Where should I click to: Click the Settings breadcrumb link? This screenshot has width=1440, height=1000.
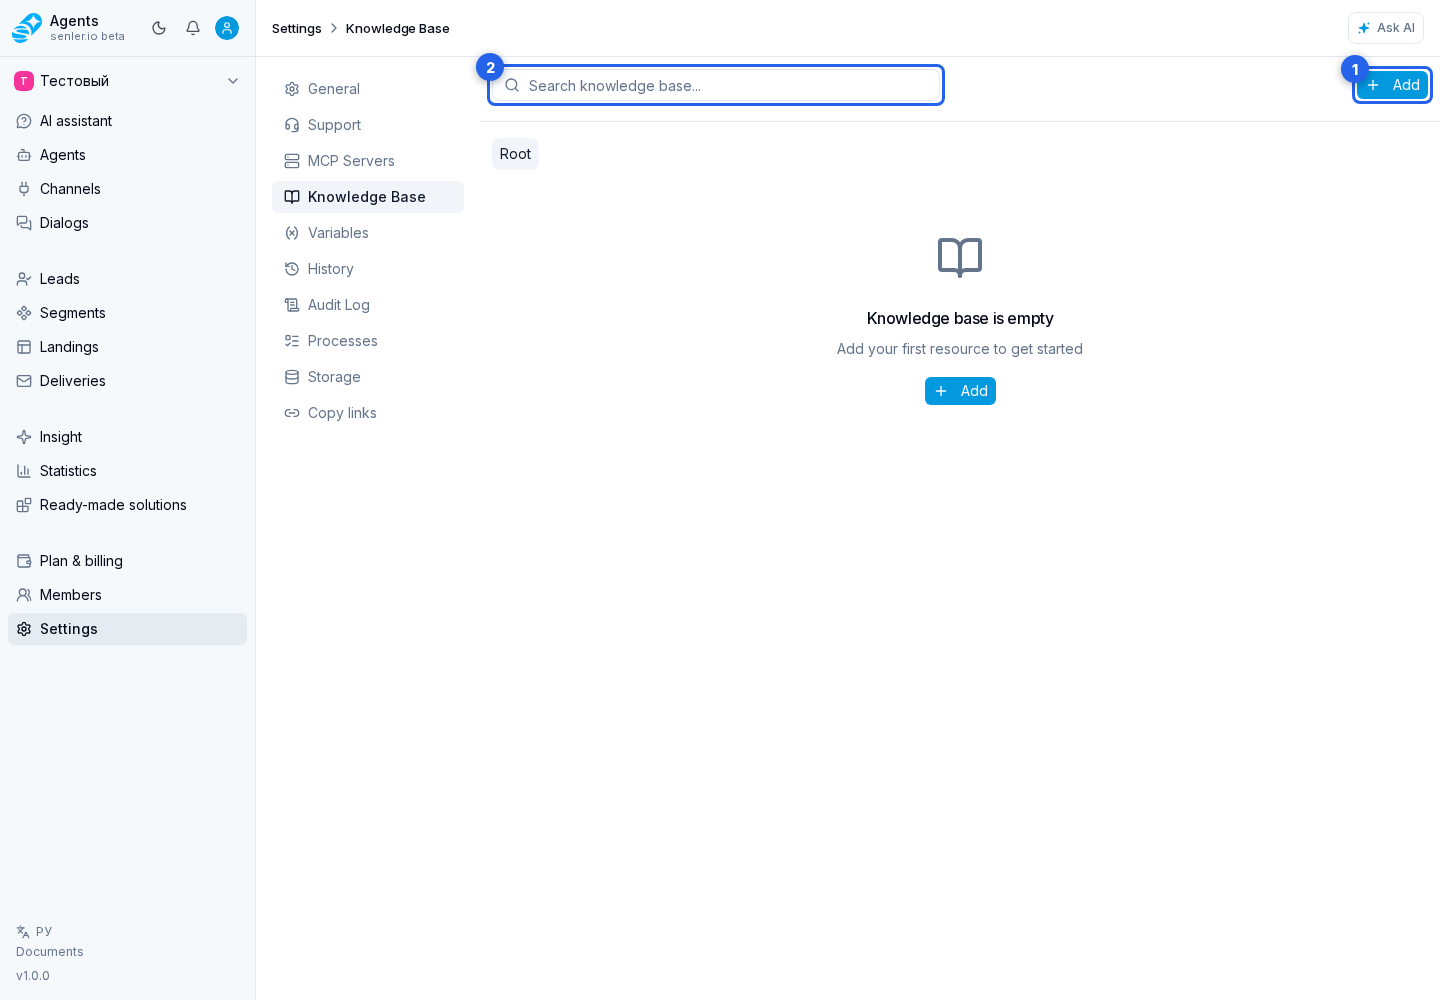pos(297,28)
